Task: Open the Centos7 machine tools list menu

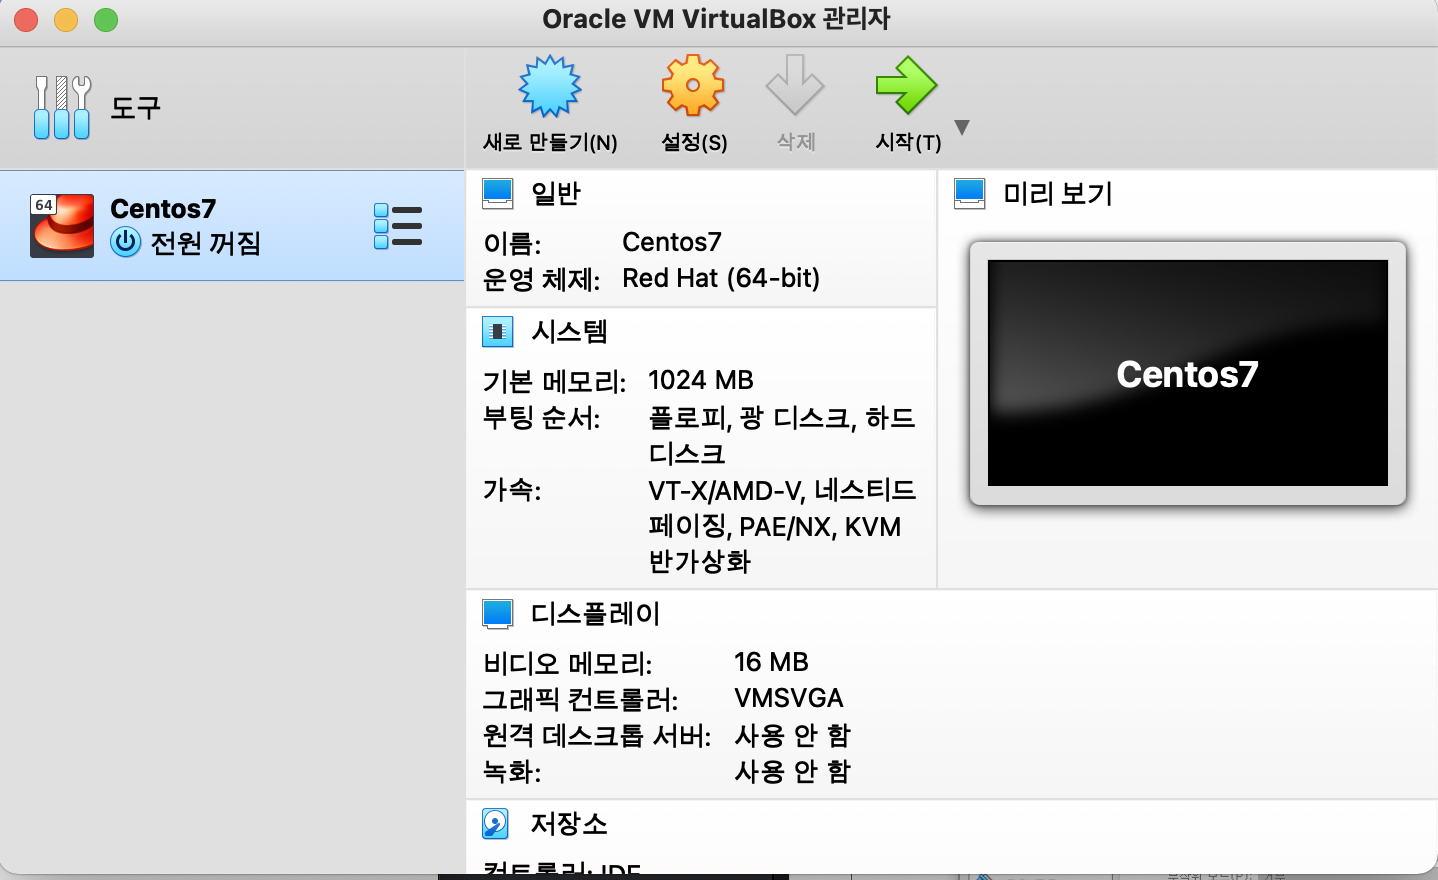Action: tap(398, 226)
